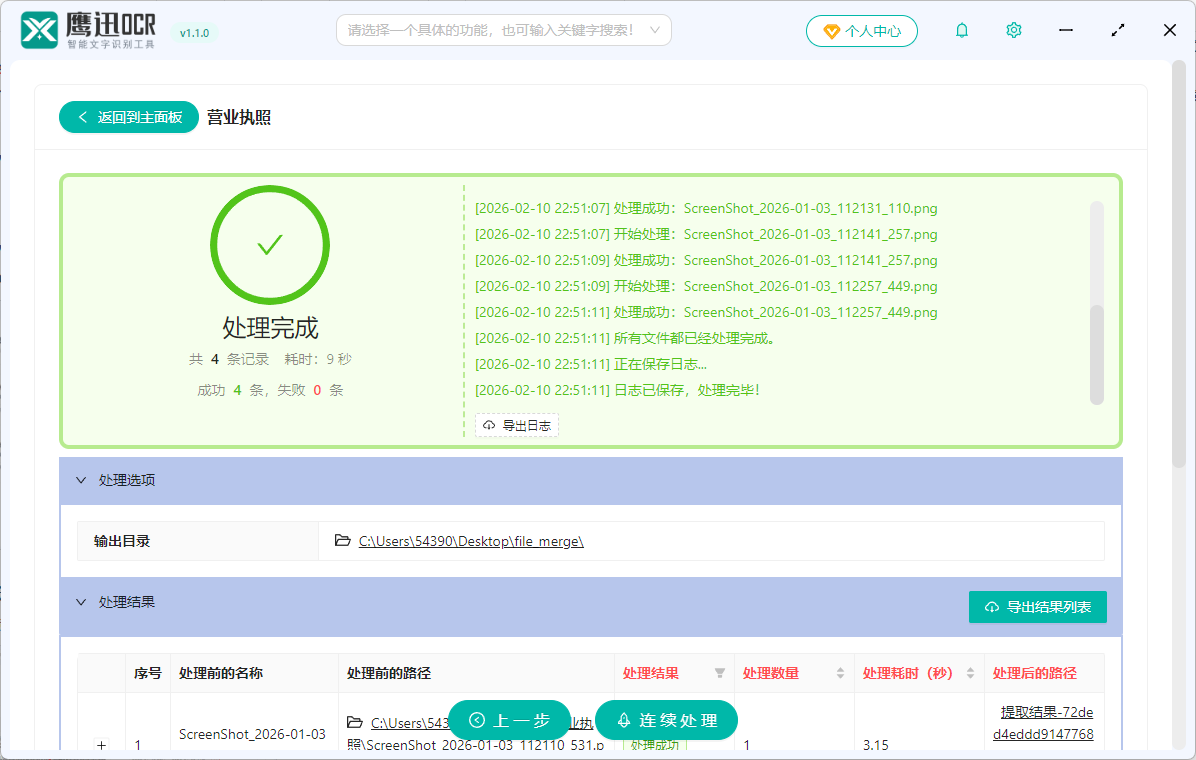Screen dimensions: 1196x760
Task: Open the 个人中心 menu
Action: click(862, 30)
